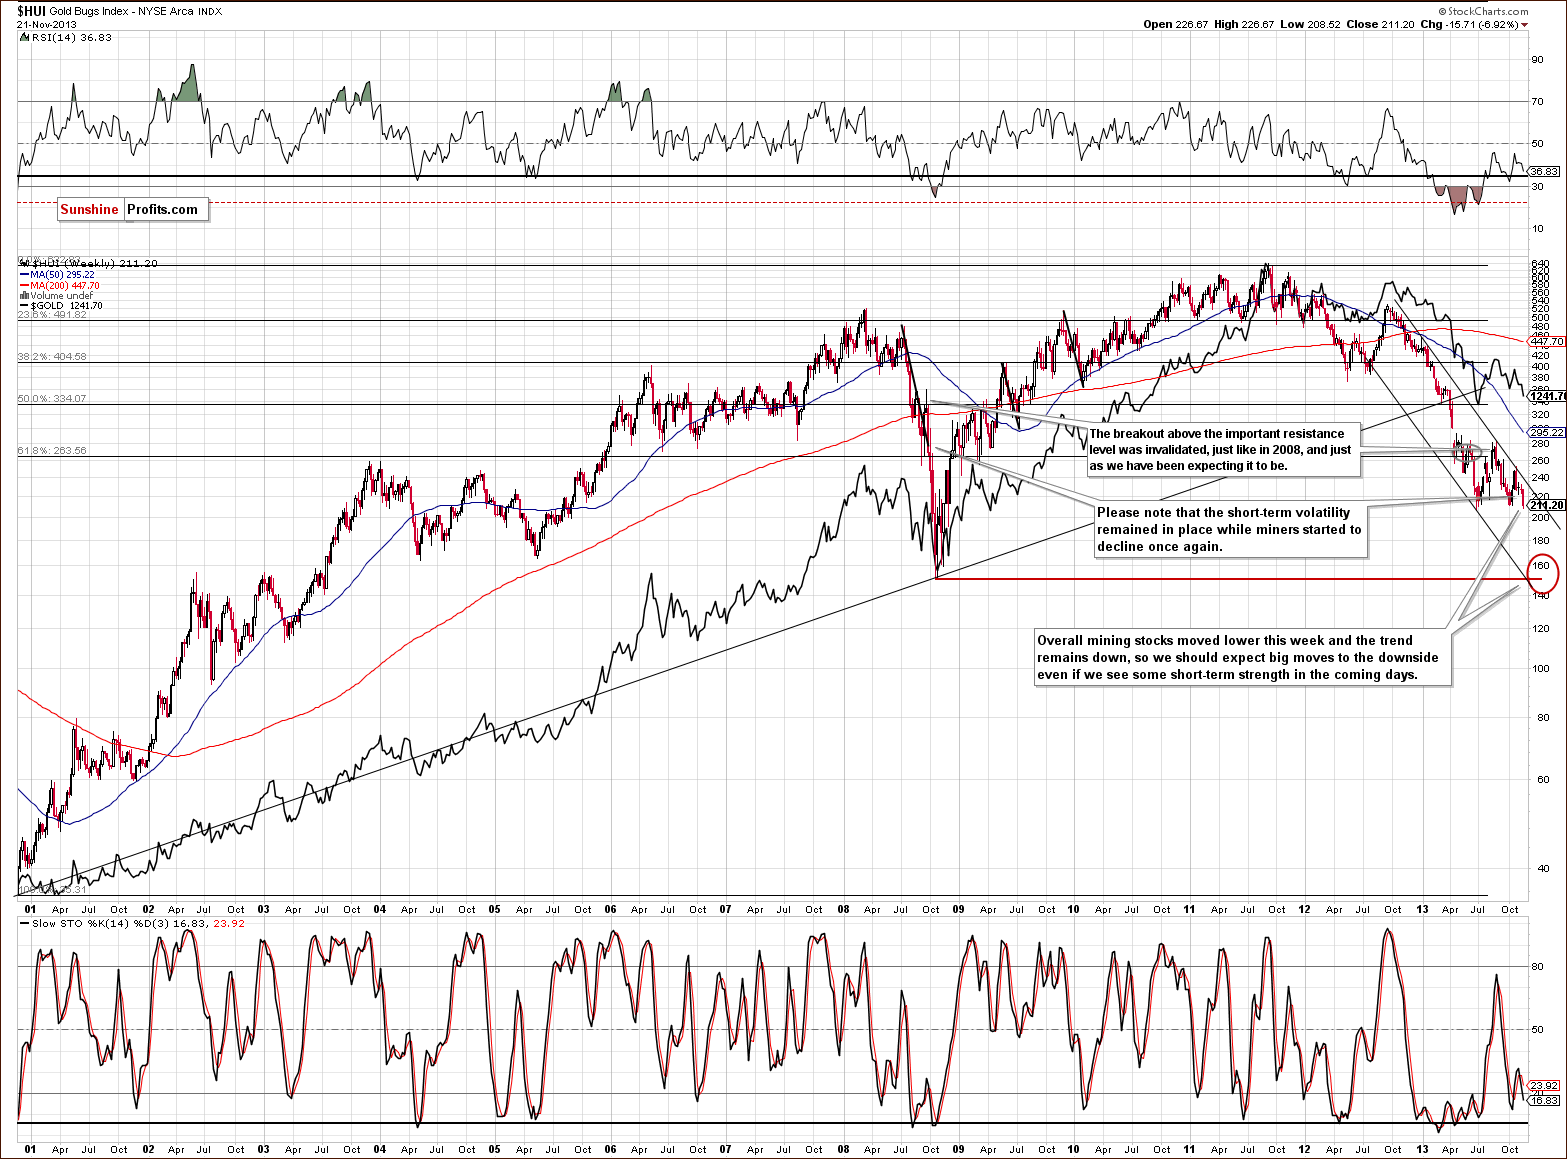
Task: Click the red down-triangle change indicator
Action: point(1524,25)
